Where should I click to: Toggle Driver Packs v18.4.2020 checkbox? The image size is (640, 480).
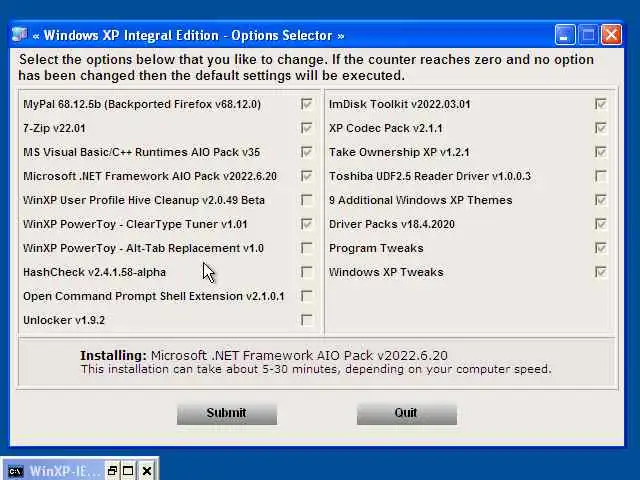click(601, 224)
